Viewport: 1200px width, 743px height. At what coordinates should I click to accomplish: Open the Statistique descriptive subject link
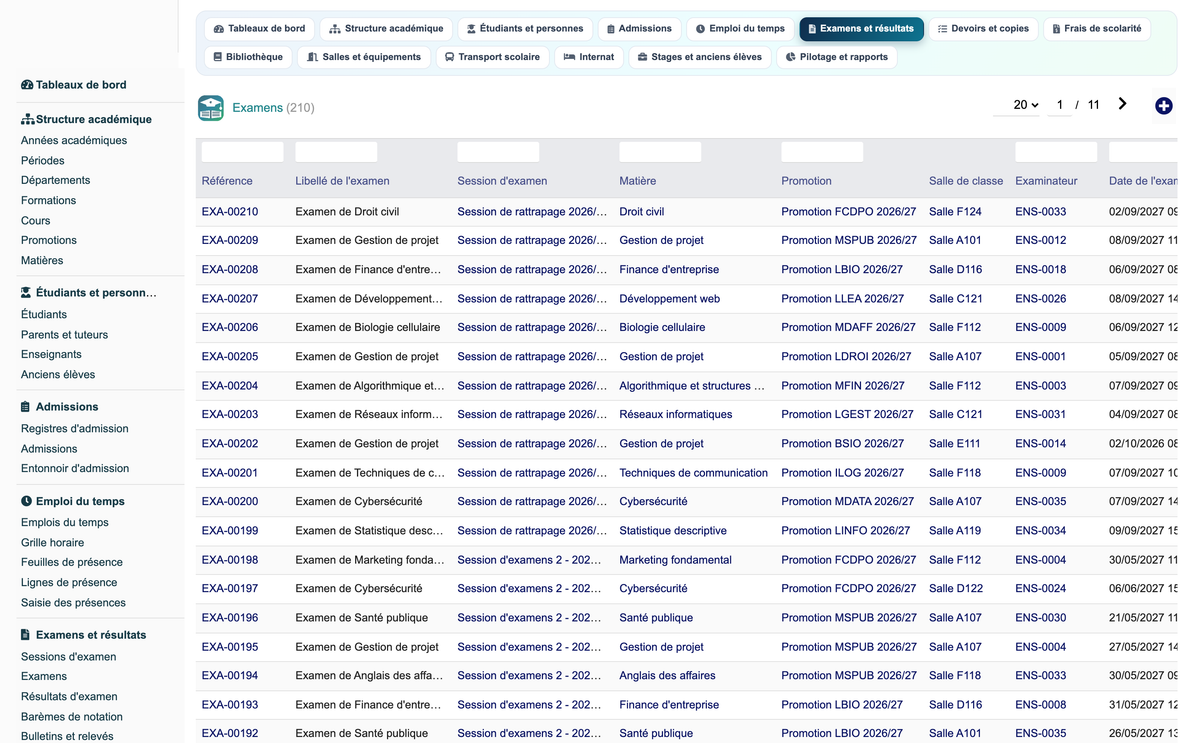673,531
